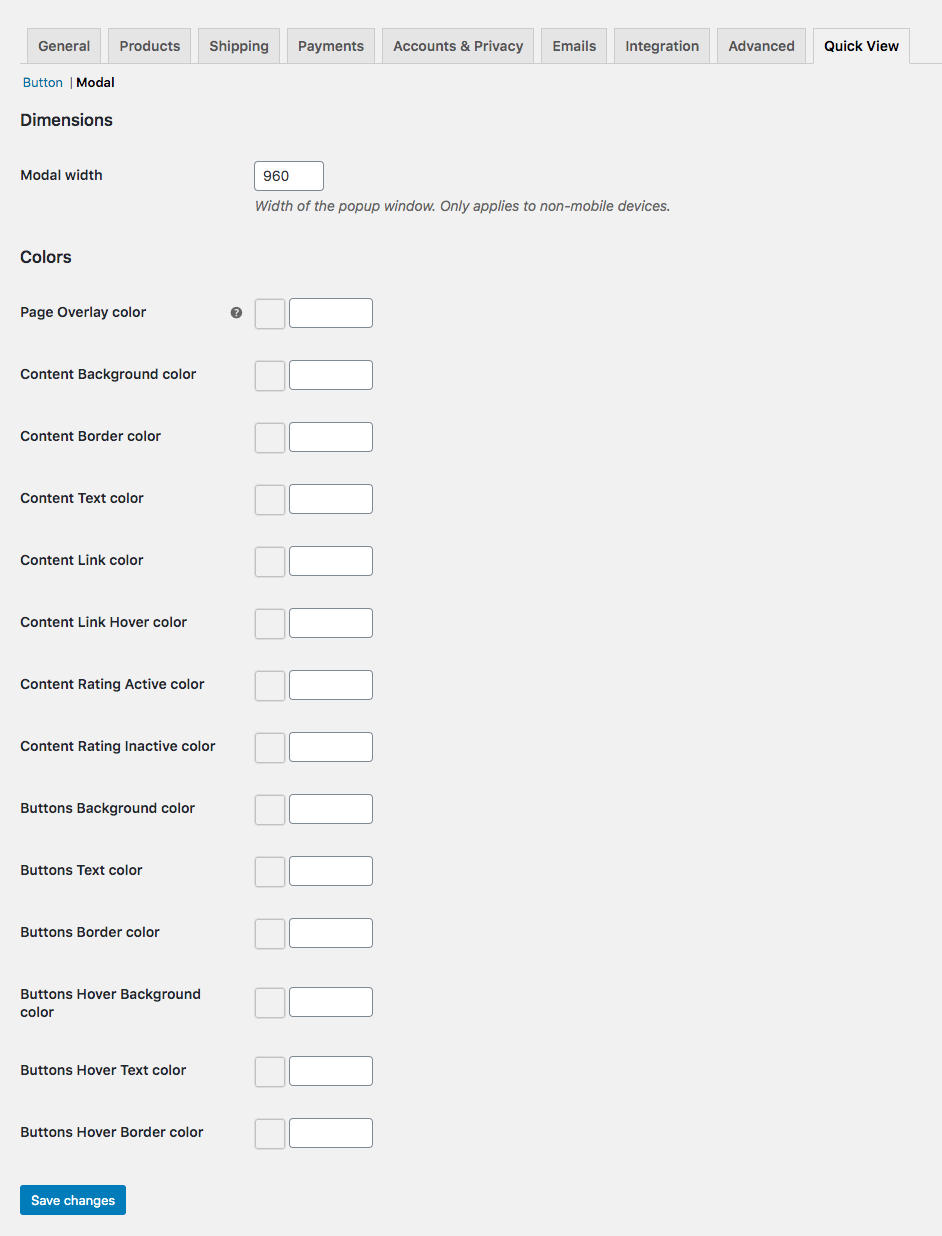Select the Accounts & Privacy tab
Image resolution: width=942 pixels, height=1236 pixels.
pos(458,46)
